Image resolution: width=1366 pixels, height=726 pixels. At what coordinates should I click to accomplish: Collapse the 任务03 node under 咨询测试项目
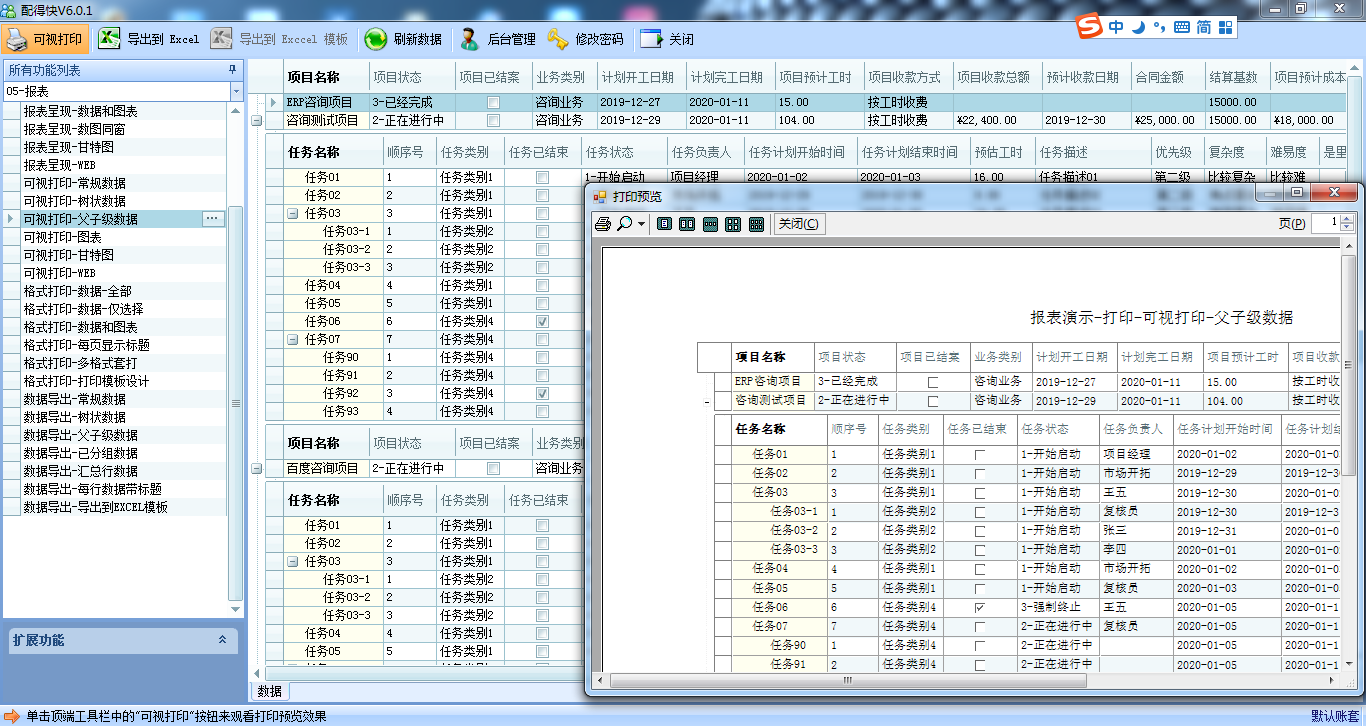pos(292,213)
